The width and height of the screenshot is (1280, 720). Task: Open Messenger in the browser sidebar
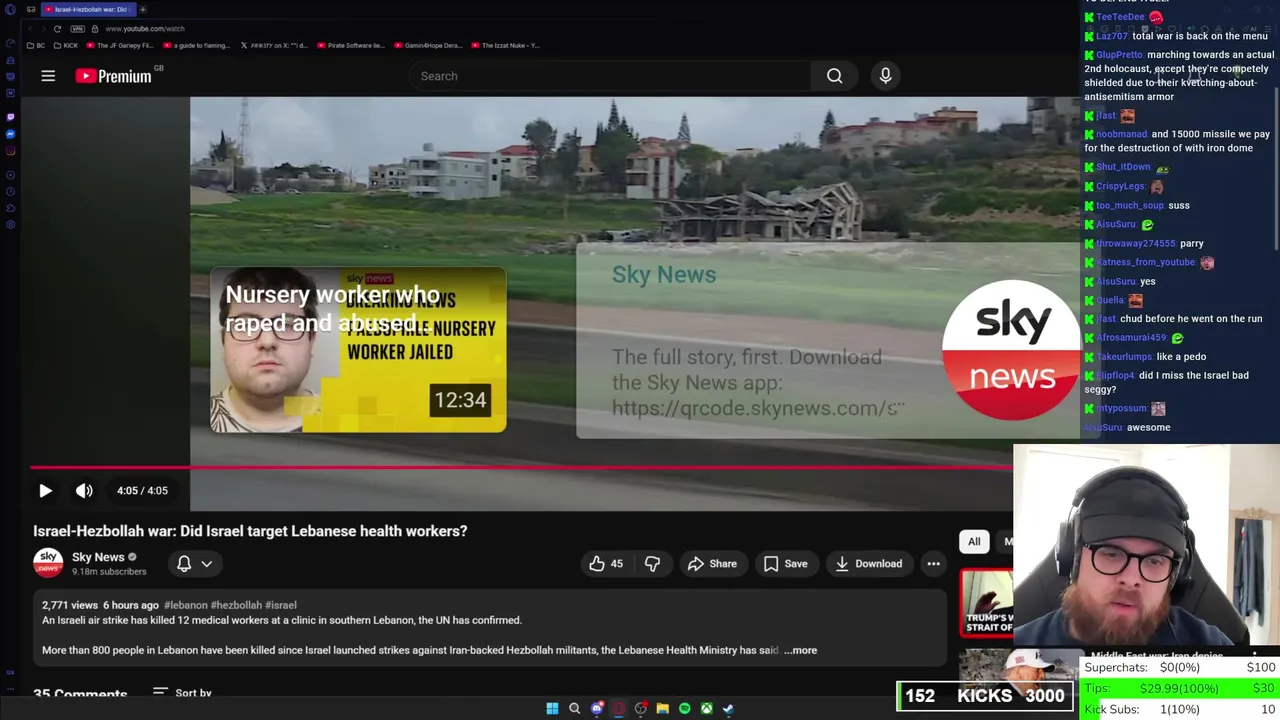point(11,134)
